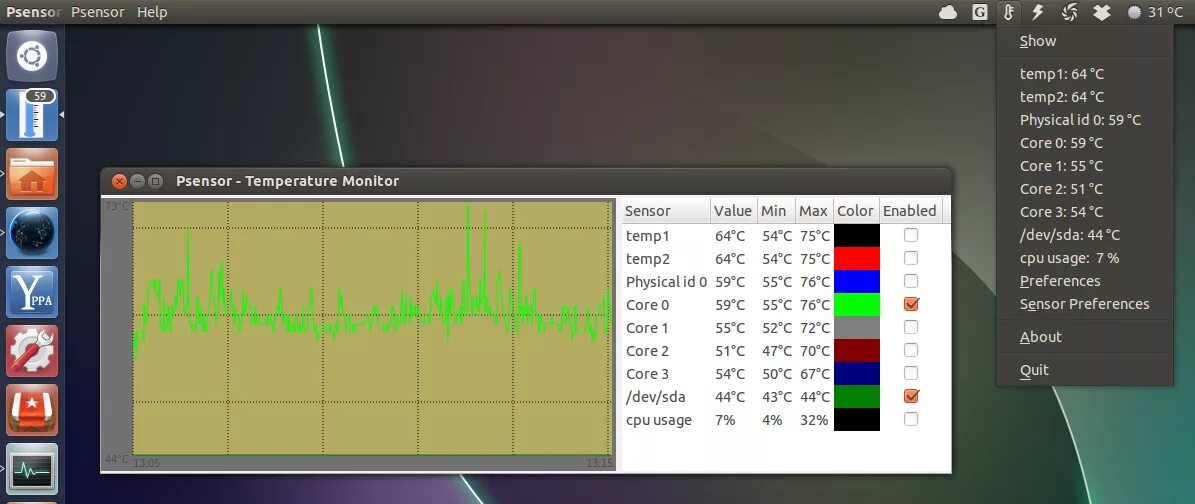Open the wrench and gear settings tool
This screenshot has height=504, width=1195.
(x=32, y=351)
